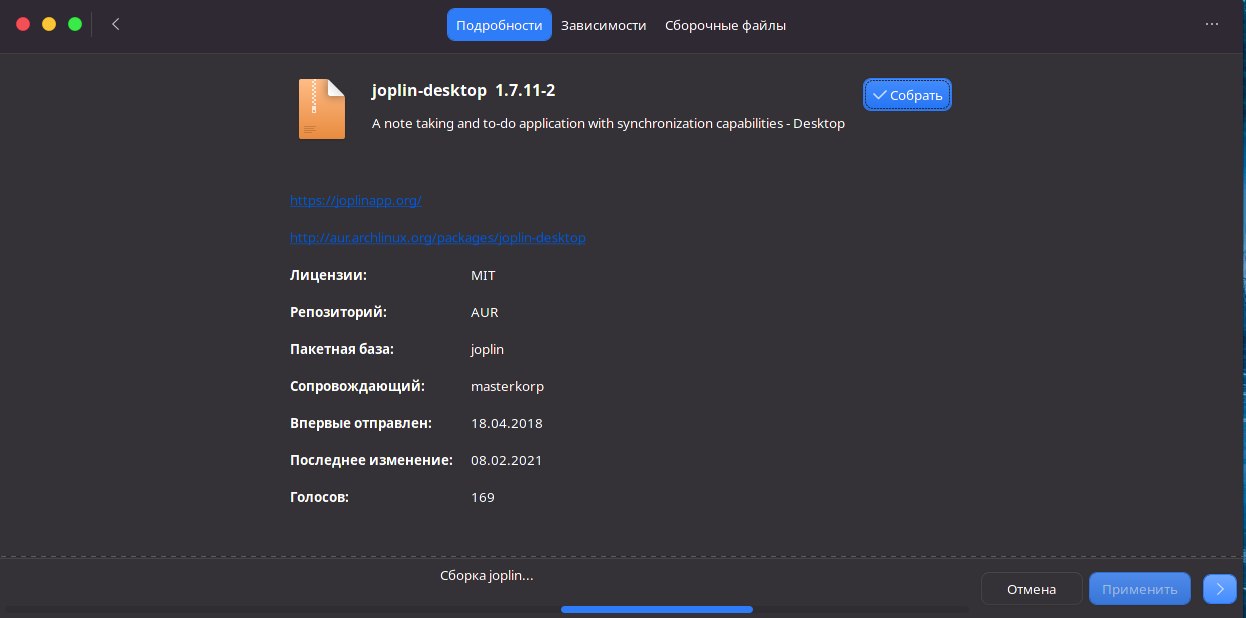Click the AUR repository value
Viewport: 1246px width, 618px height.
coord(484,312)
